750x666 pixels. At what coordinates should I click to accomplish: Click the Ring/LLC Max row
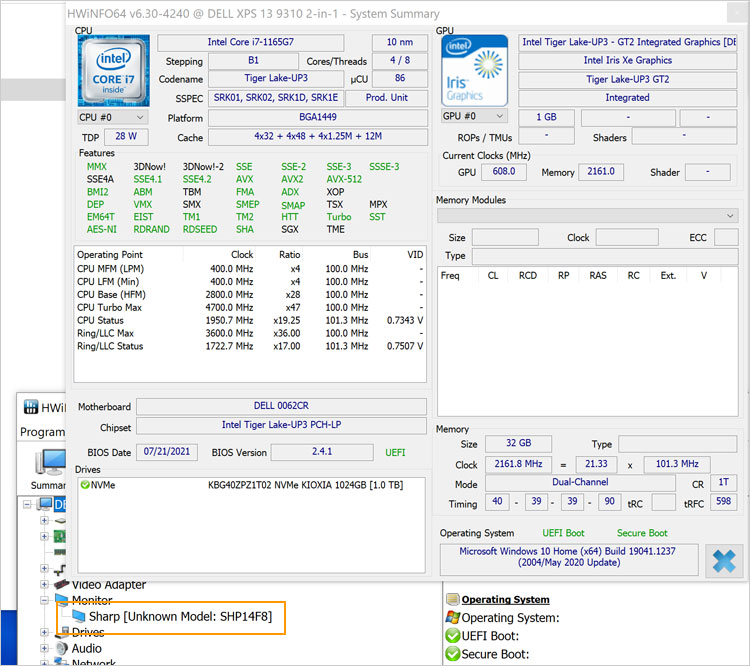[250, 333]
